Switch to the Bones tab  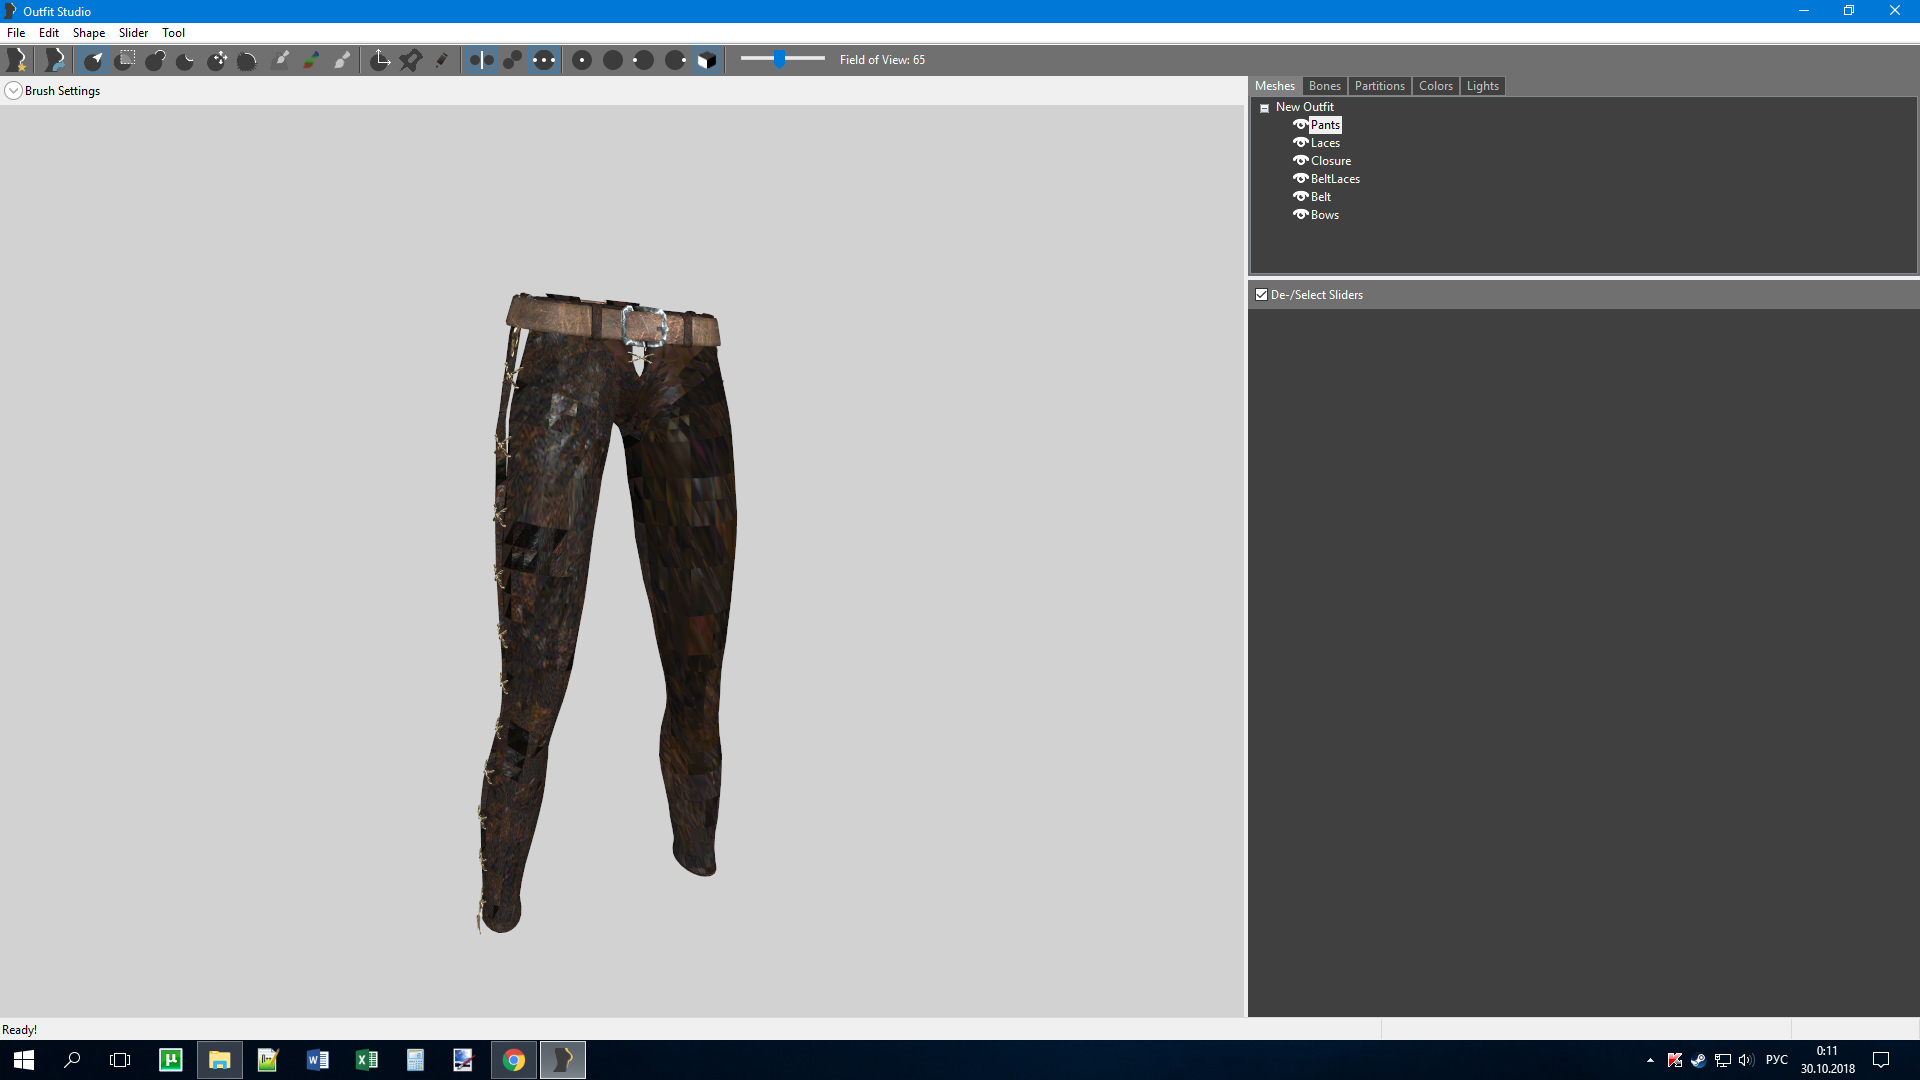coord(1324,86)
